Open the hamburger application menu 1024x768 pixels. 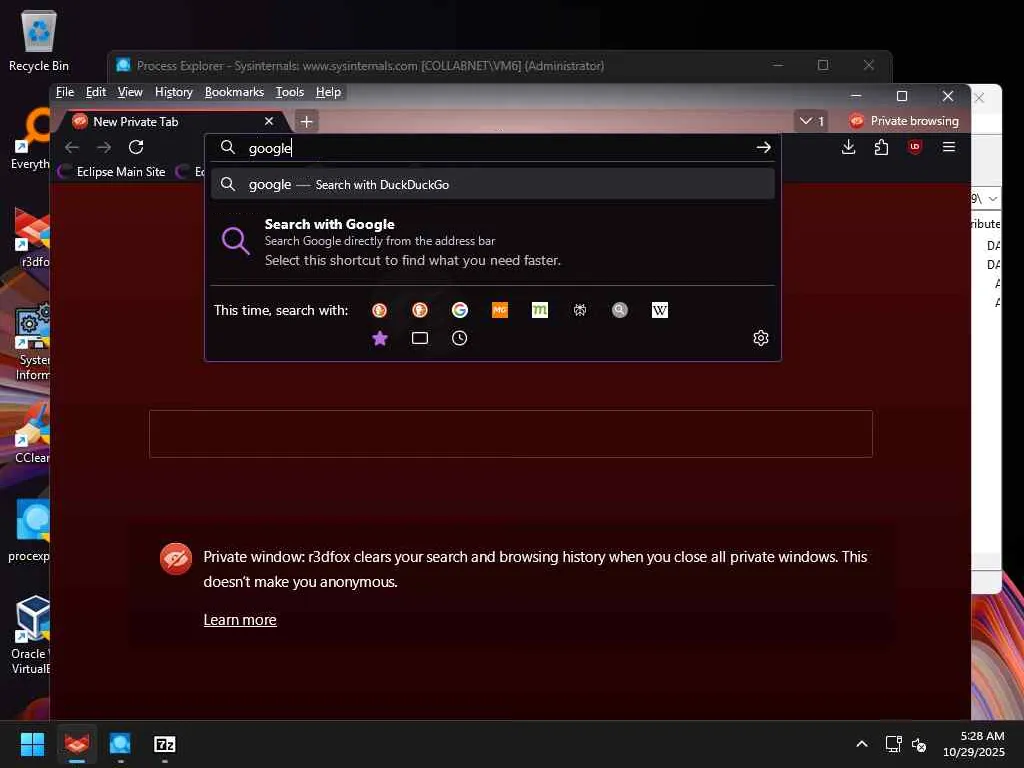[x=949, y=147]
